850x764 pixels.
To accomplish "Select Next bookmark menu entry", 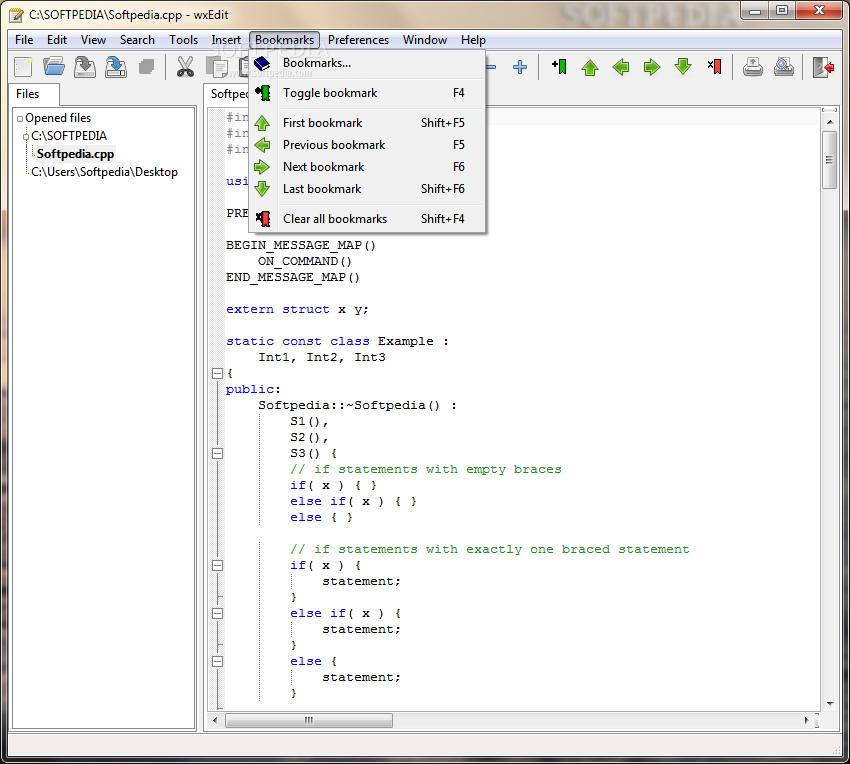I will [x=323, y=167].
